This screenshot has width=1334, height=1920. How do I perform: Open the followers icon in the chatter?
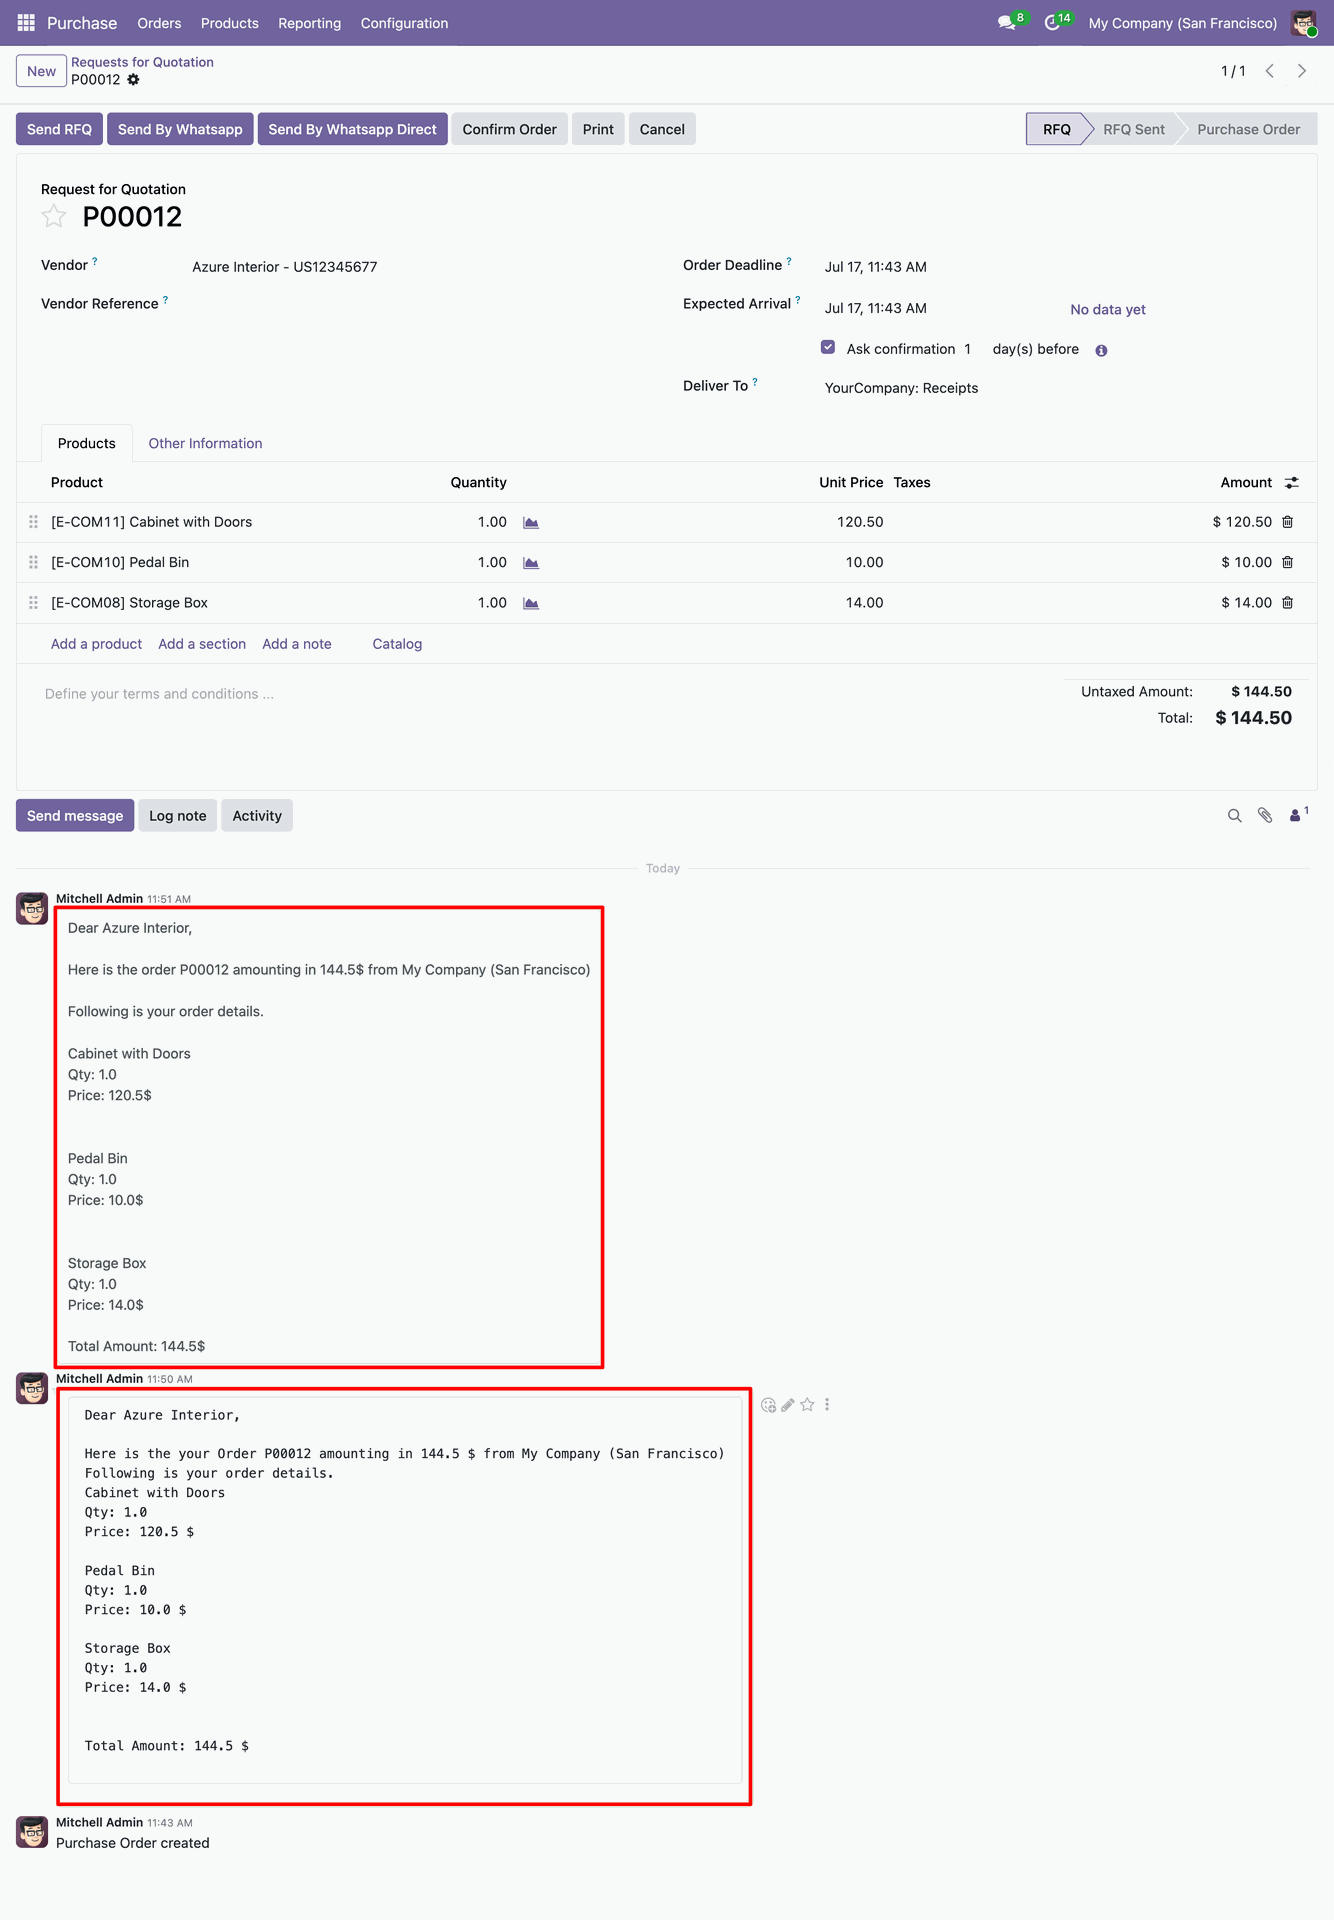(1298, 815)
